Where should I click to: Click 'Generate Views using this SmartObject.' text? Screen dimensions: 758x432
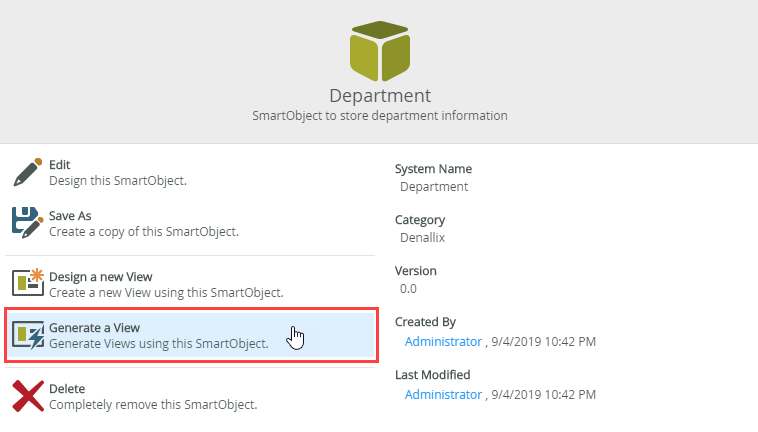click(158, 344)
